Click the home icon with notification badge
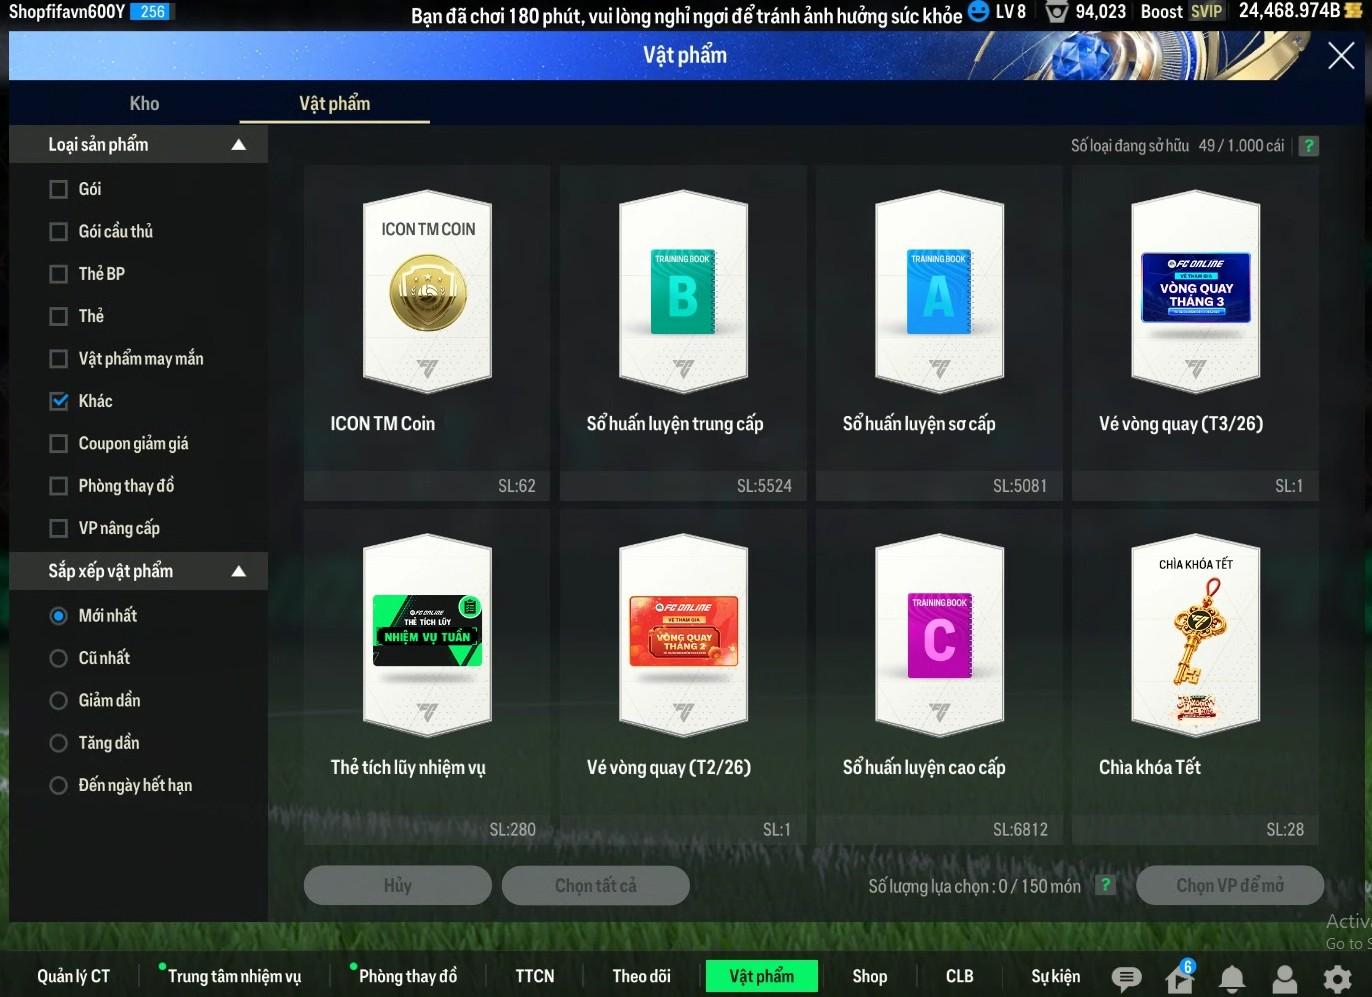 [x=1180, y=977]
